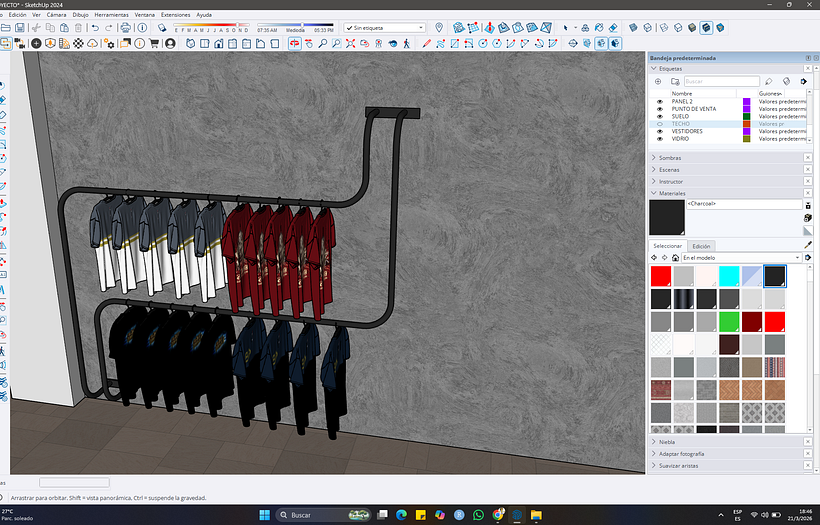Expand the Suavizar aristas panel
Screen dimensions: 820x525
[654, 465]
